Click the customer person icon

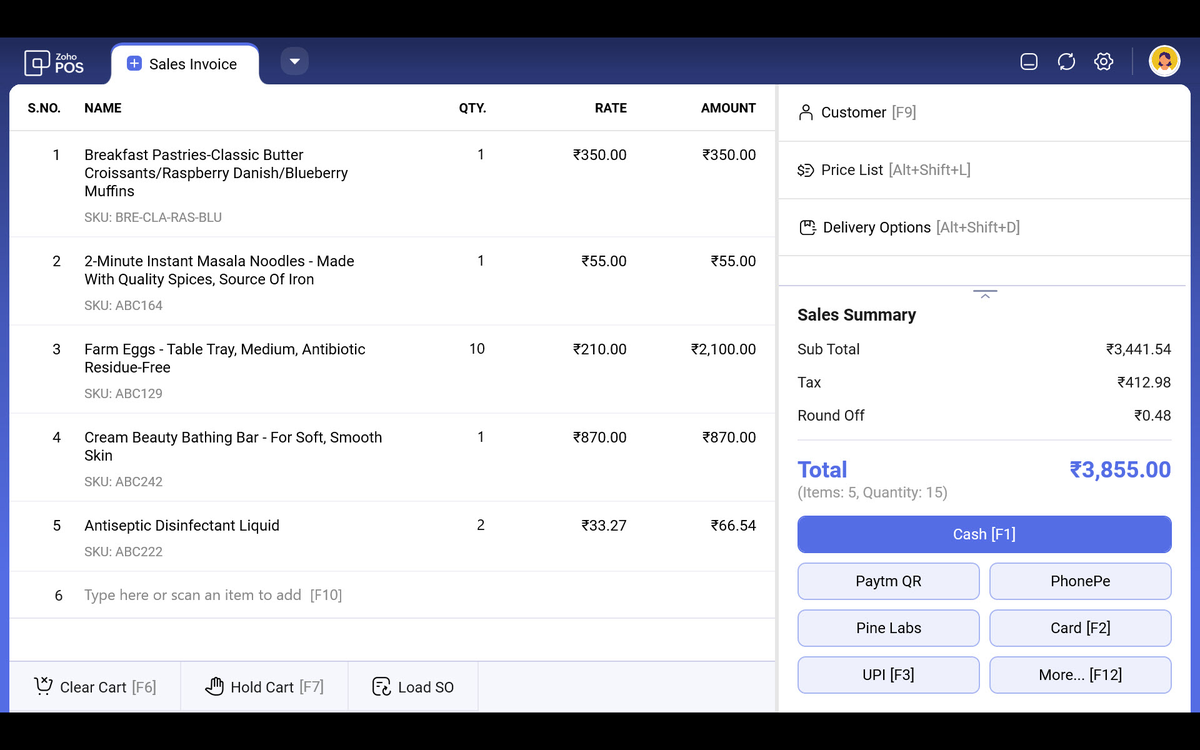click(x=806, y=113)
